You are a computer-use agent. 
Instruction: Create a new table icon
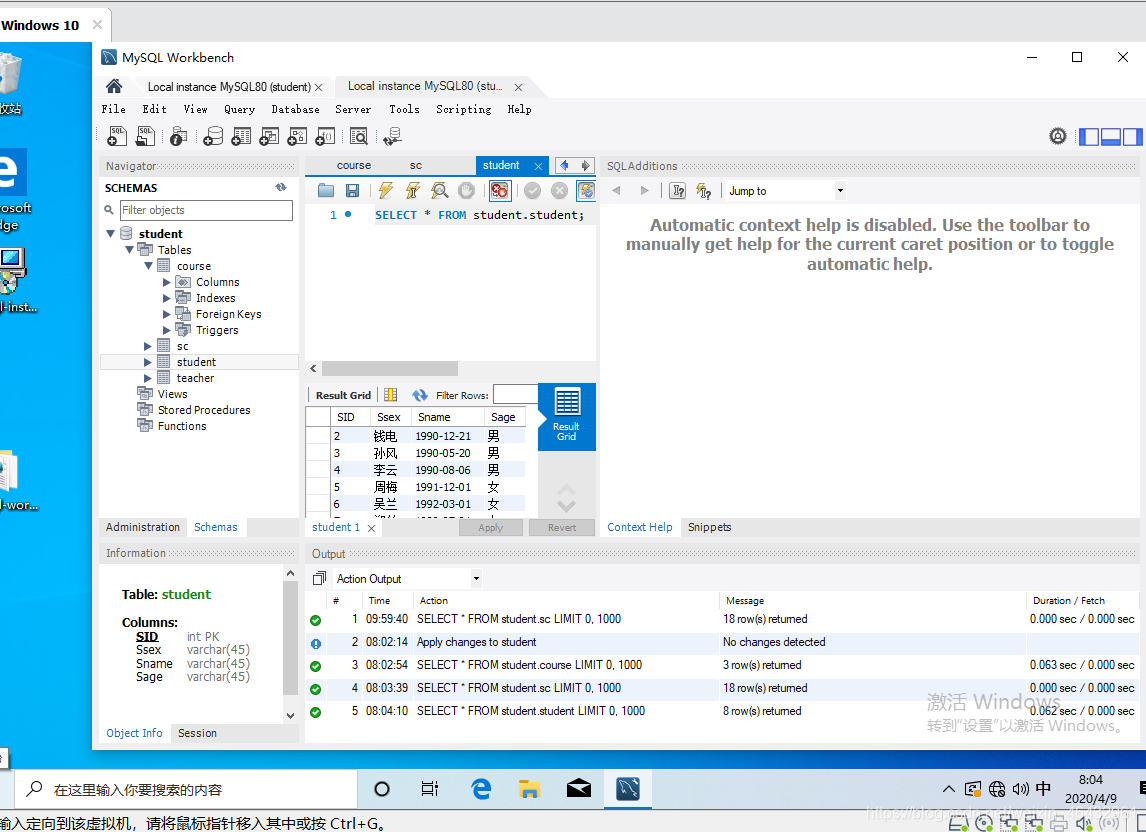(x=241, y=136)
